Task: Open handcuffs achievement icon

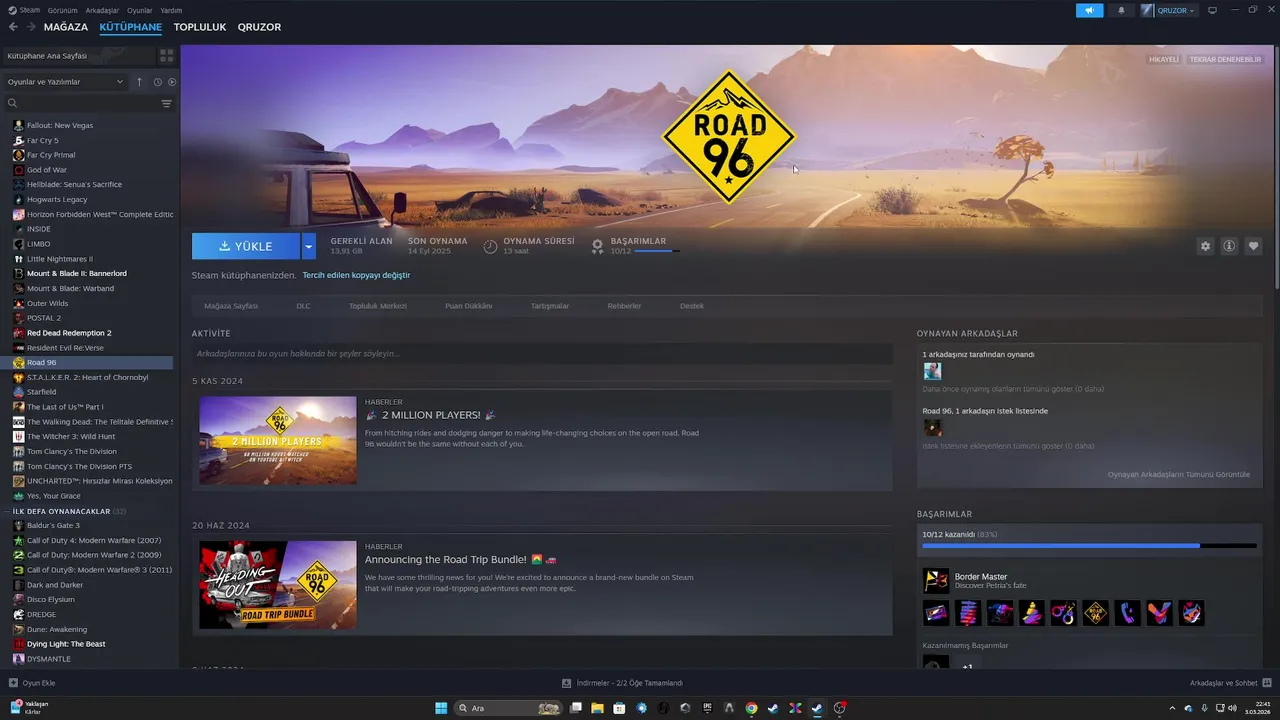Action: (1064, 613)
